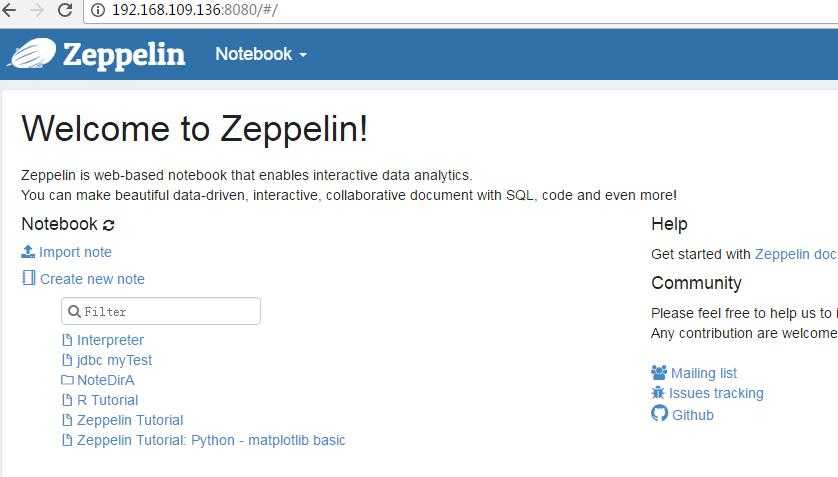Click the browser address bar URL

(195, 10)
